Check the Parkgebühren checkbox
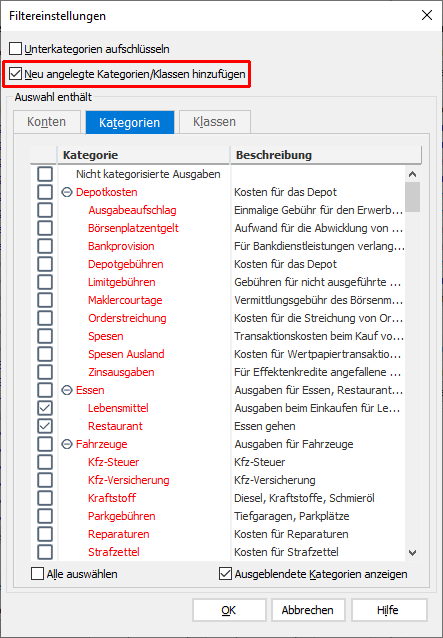This screenshot has width=443, height=638. tap(45, 516)
